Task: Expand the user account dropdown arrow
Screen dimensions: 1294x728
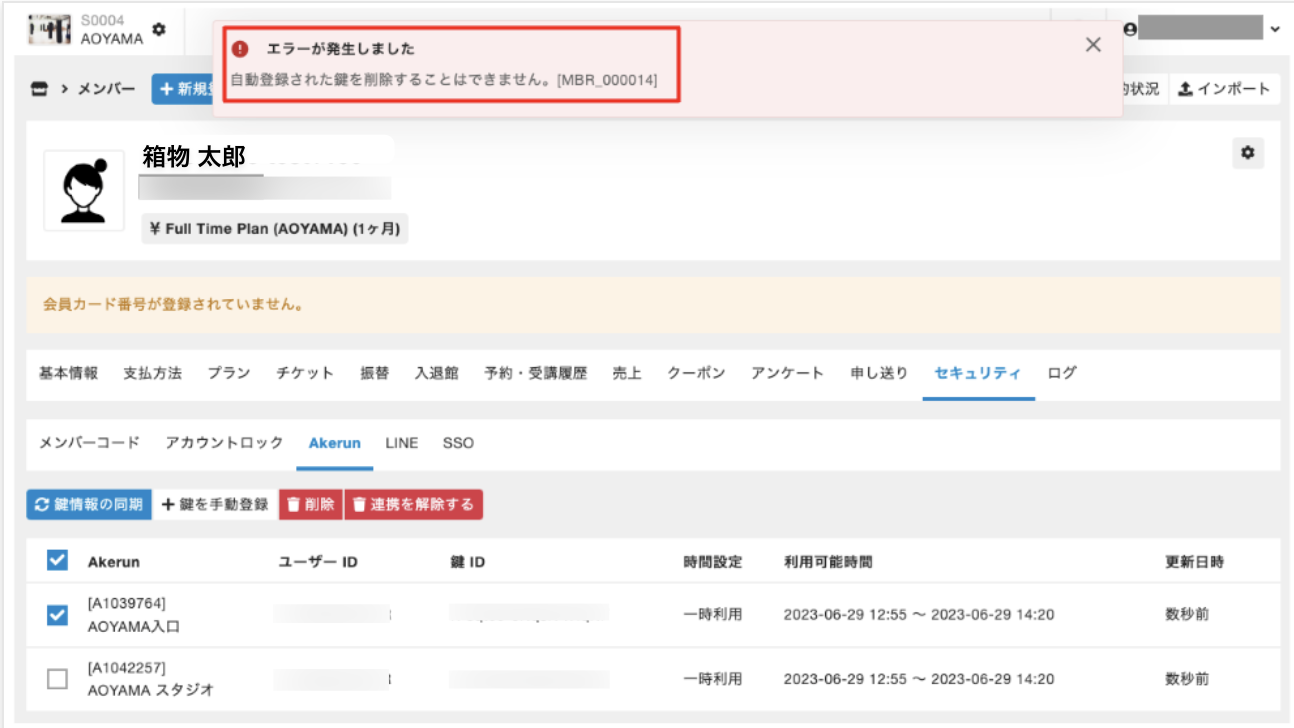Action: point(1274,30)
